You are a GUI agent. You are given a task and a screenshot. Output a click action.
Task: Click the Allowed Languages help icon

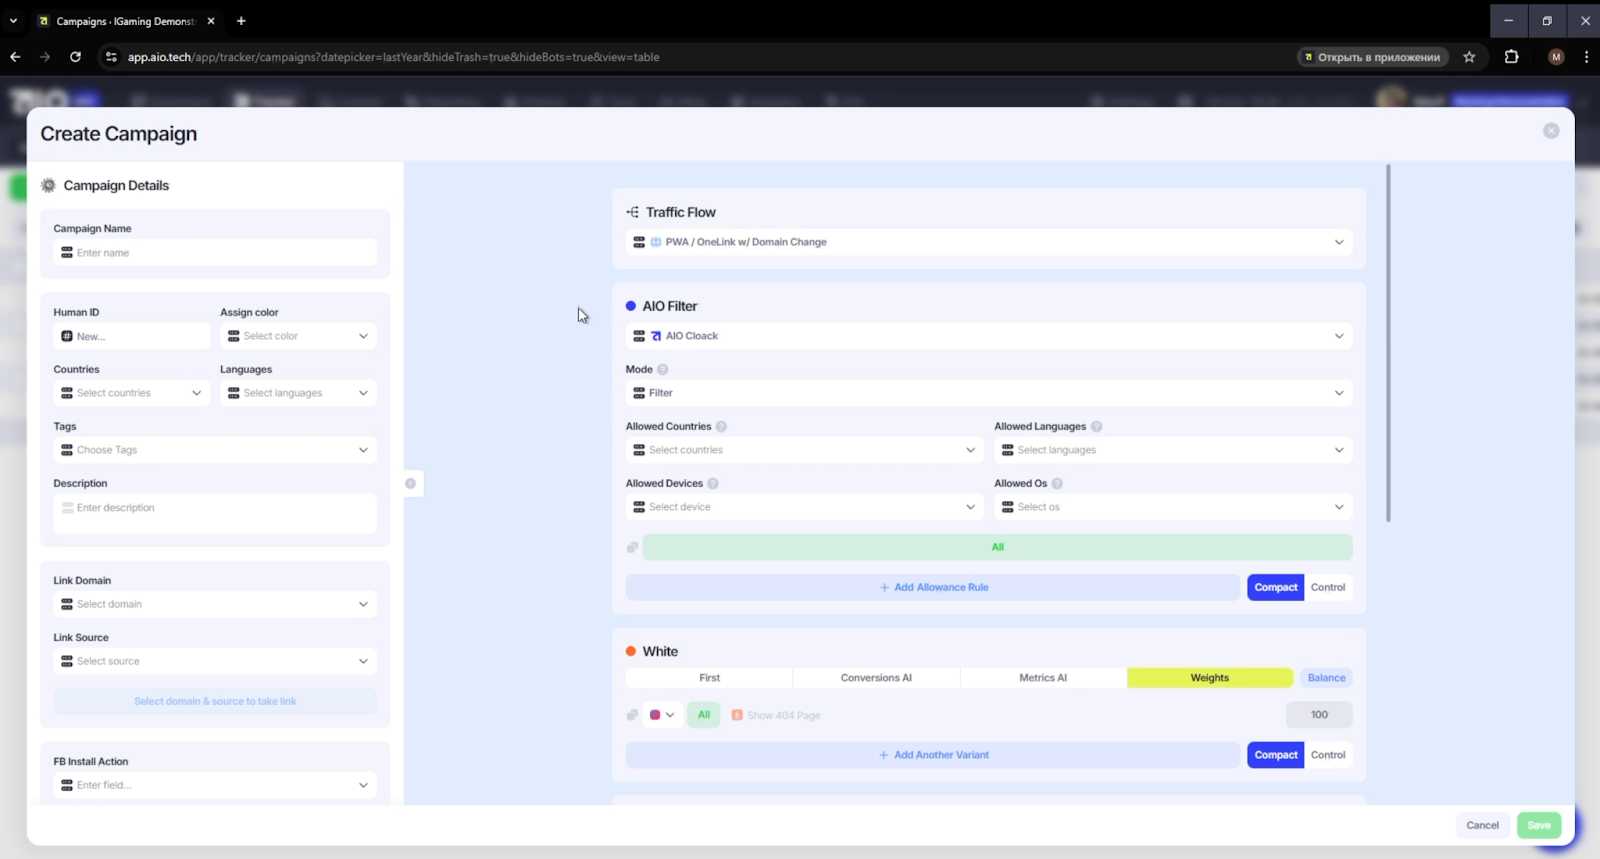coord(1096,427)
